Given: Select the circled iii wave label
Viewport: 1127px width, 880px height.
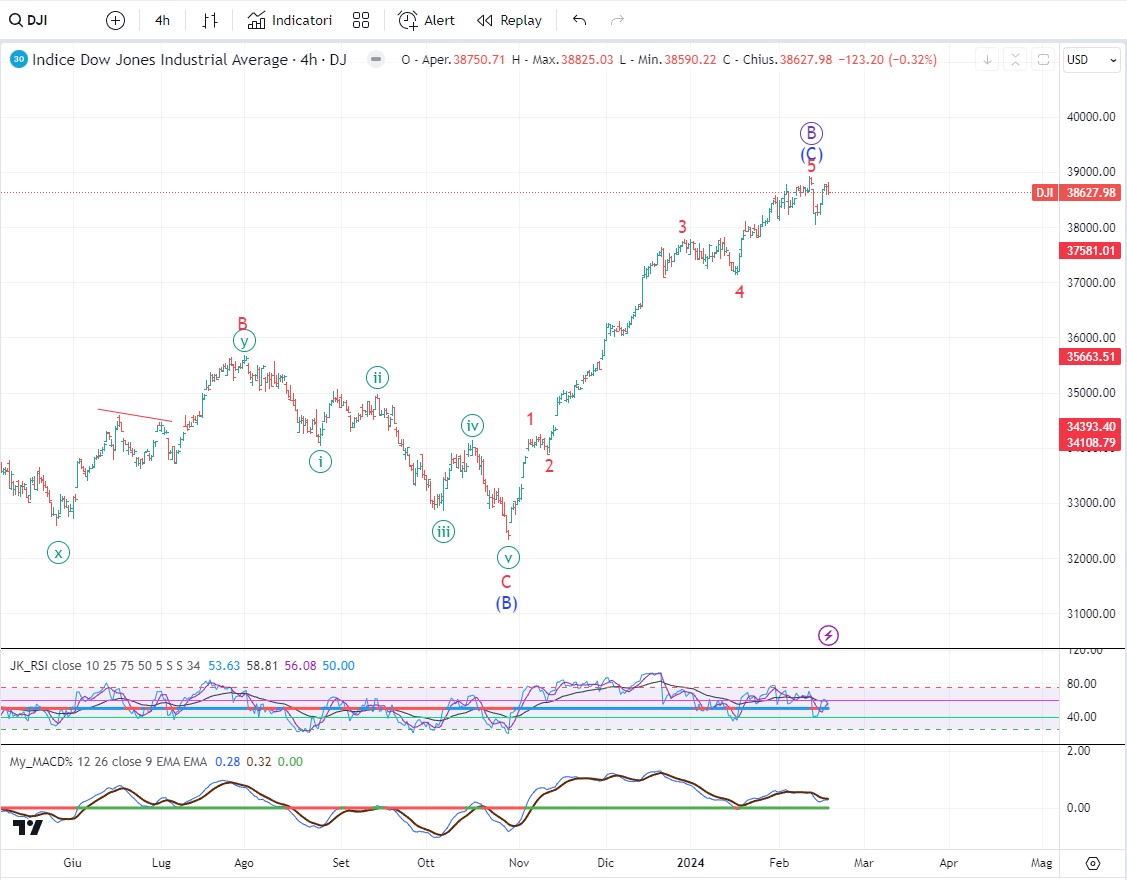Looking at the screenshot, I should [x=443, y=532].
